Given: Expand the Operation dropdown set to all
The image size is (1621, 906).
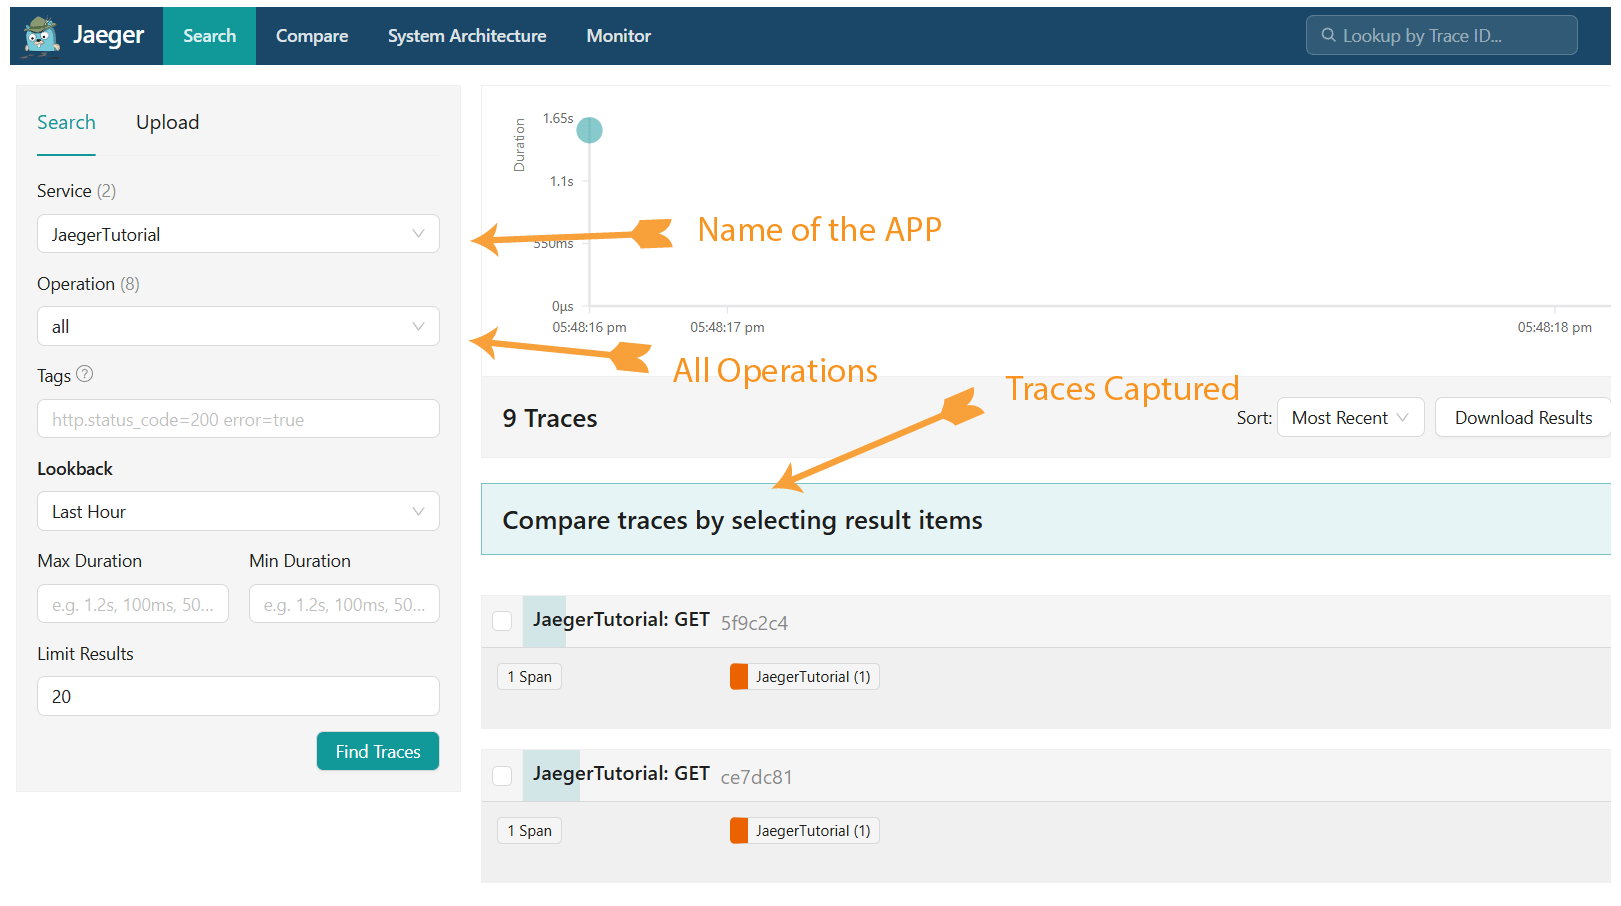Looking at the screenshot, I should tap(238, 326).
